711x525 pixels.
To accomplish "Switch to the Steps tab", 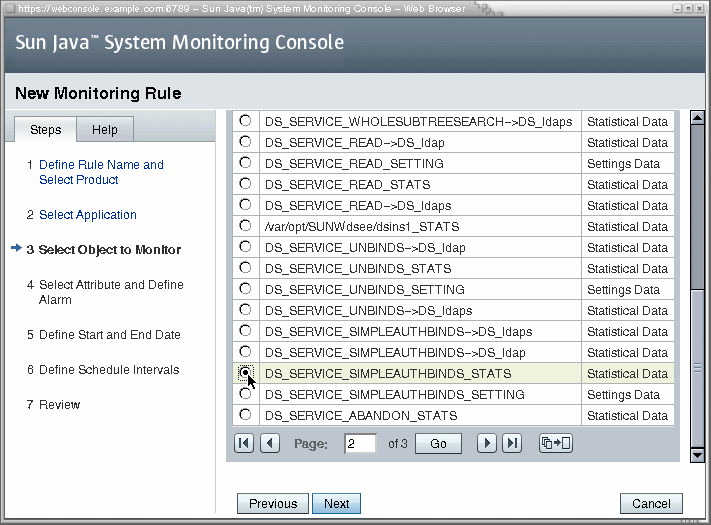I will coord(45,130).
